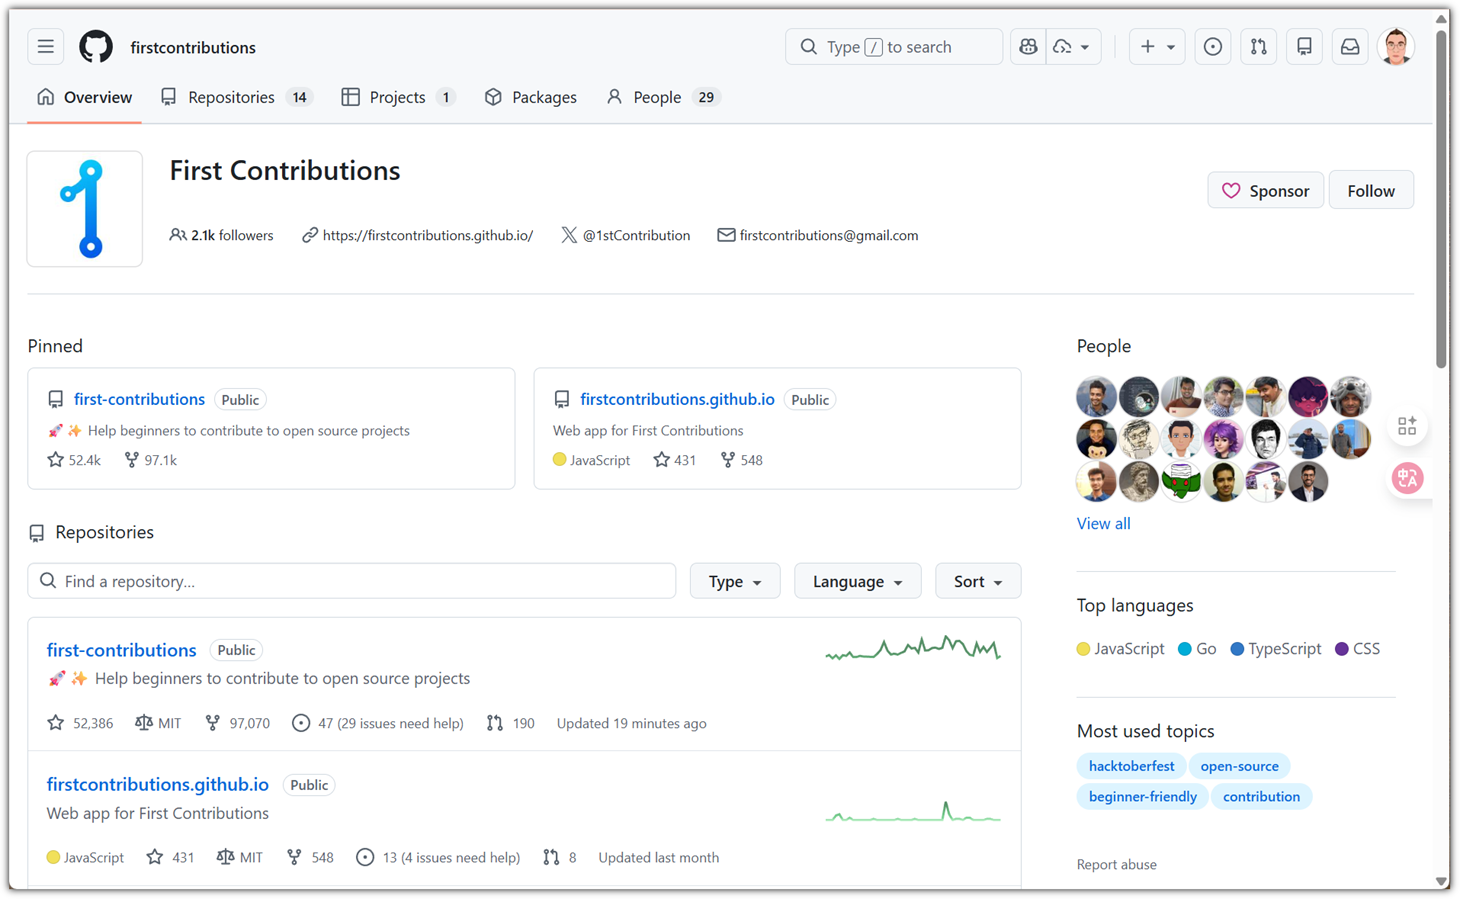Switch to the Repositories tab

point(236,97)
